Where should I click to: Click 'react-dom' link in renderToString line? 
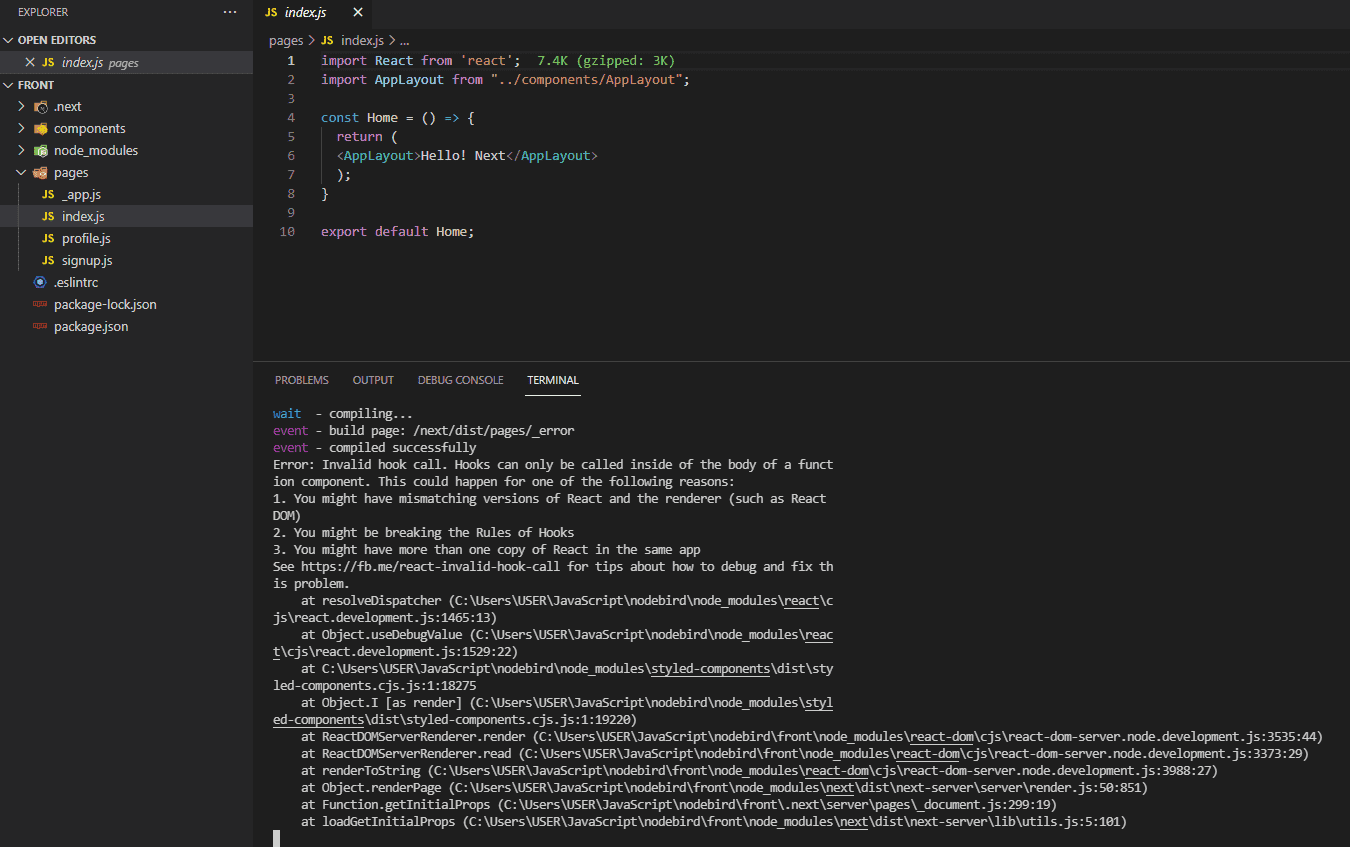835,770
